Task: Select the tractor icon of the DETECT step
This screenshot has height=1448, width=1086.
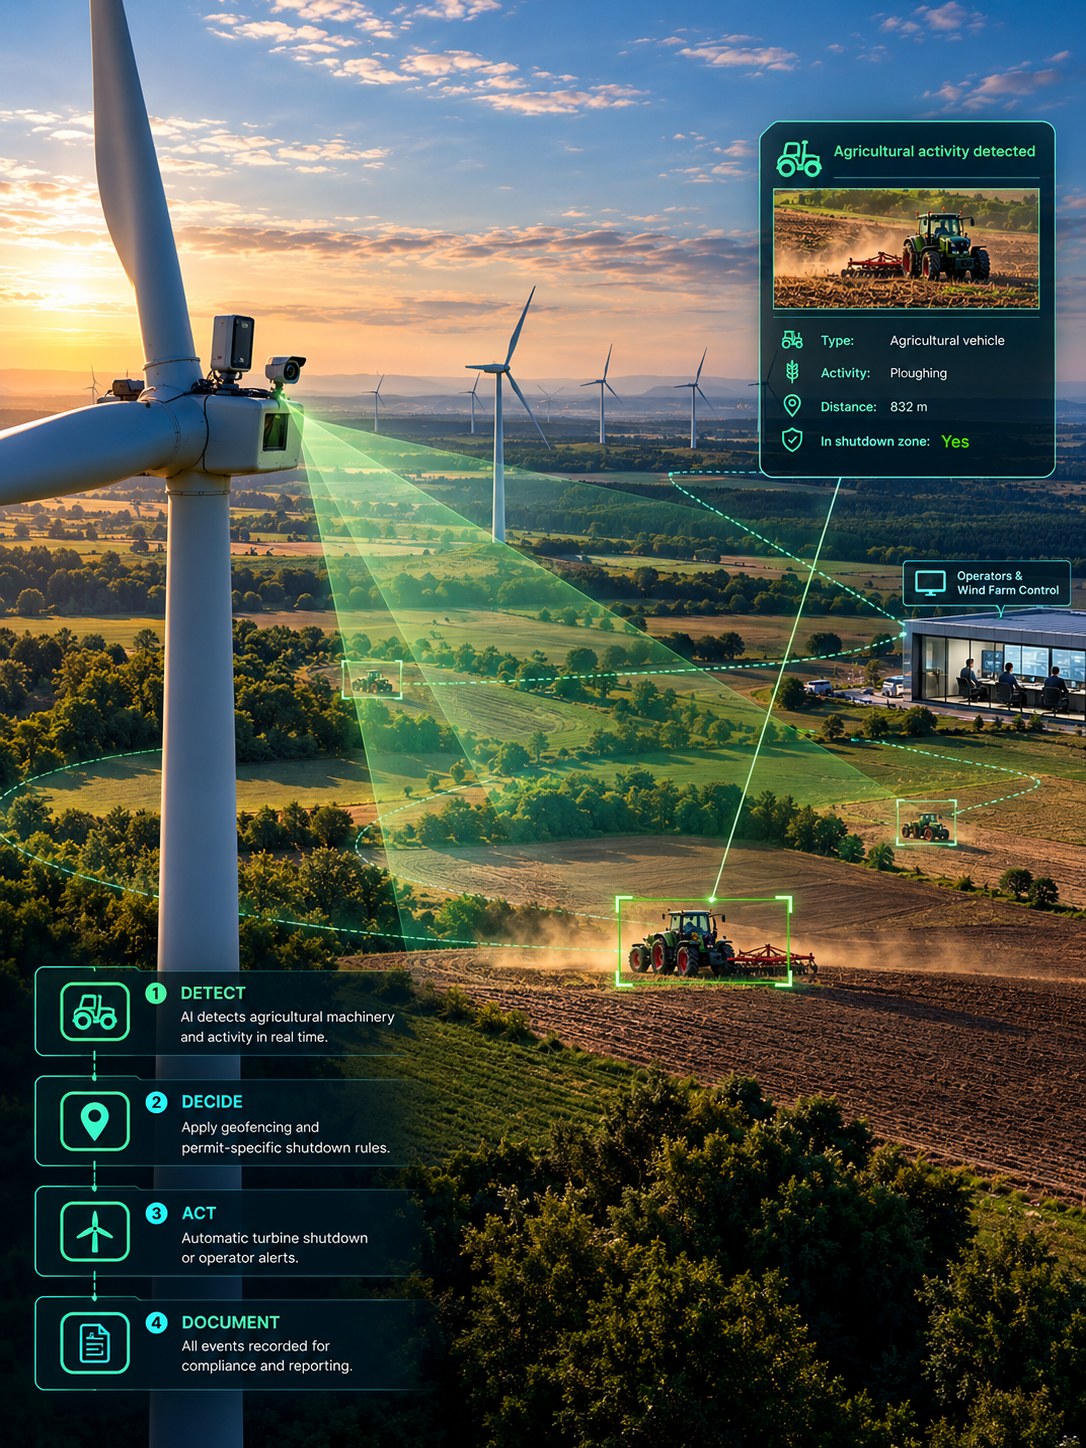Action: [x=95, y=1012]
